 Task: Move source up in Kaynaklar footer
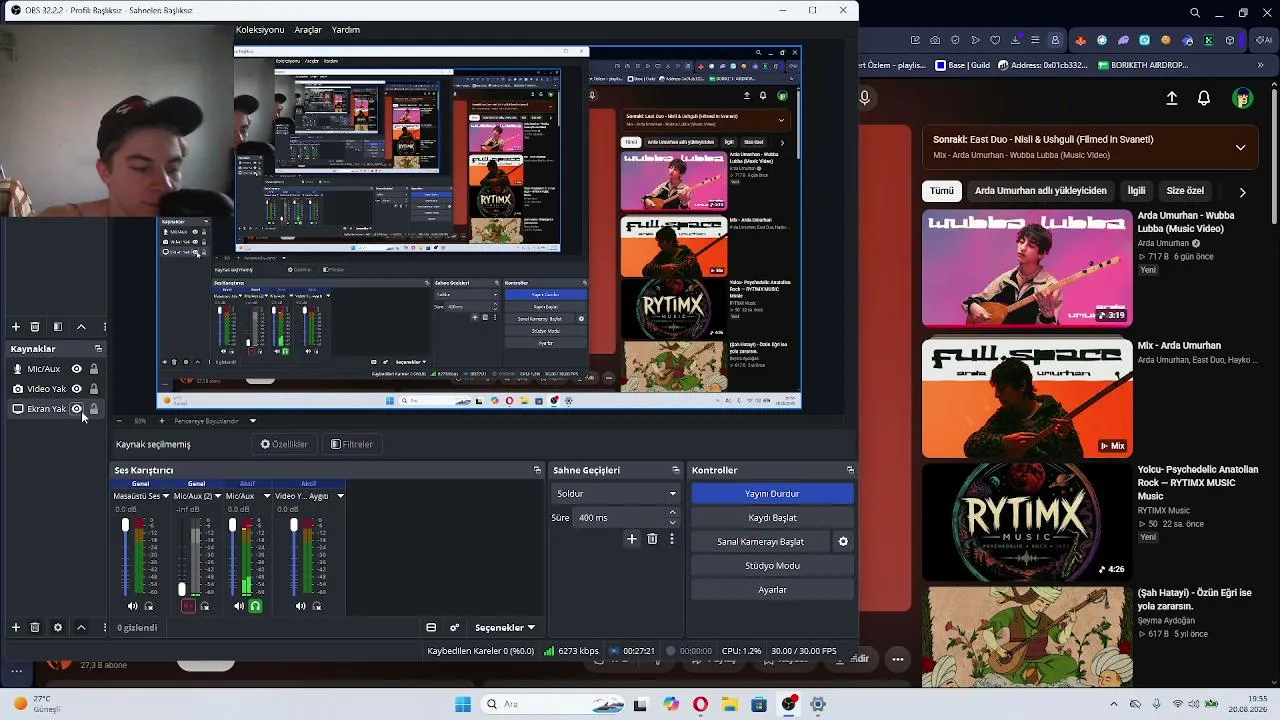(81, 627)
